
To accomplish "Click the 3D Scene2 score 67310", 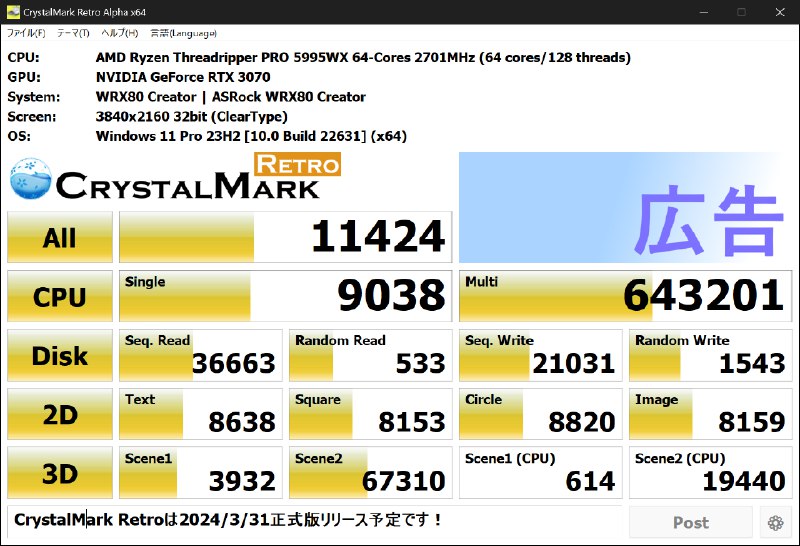I will (371, 473).
